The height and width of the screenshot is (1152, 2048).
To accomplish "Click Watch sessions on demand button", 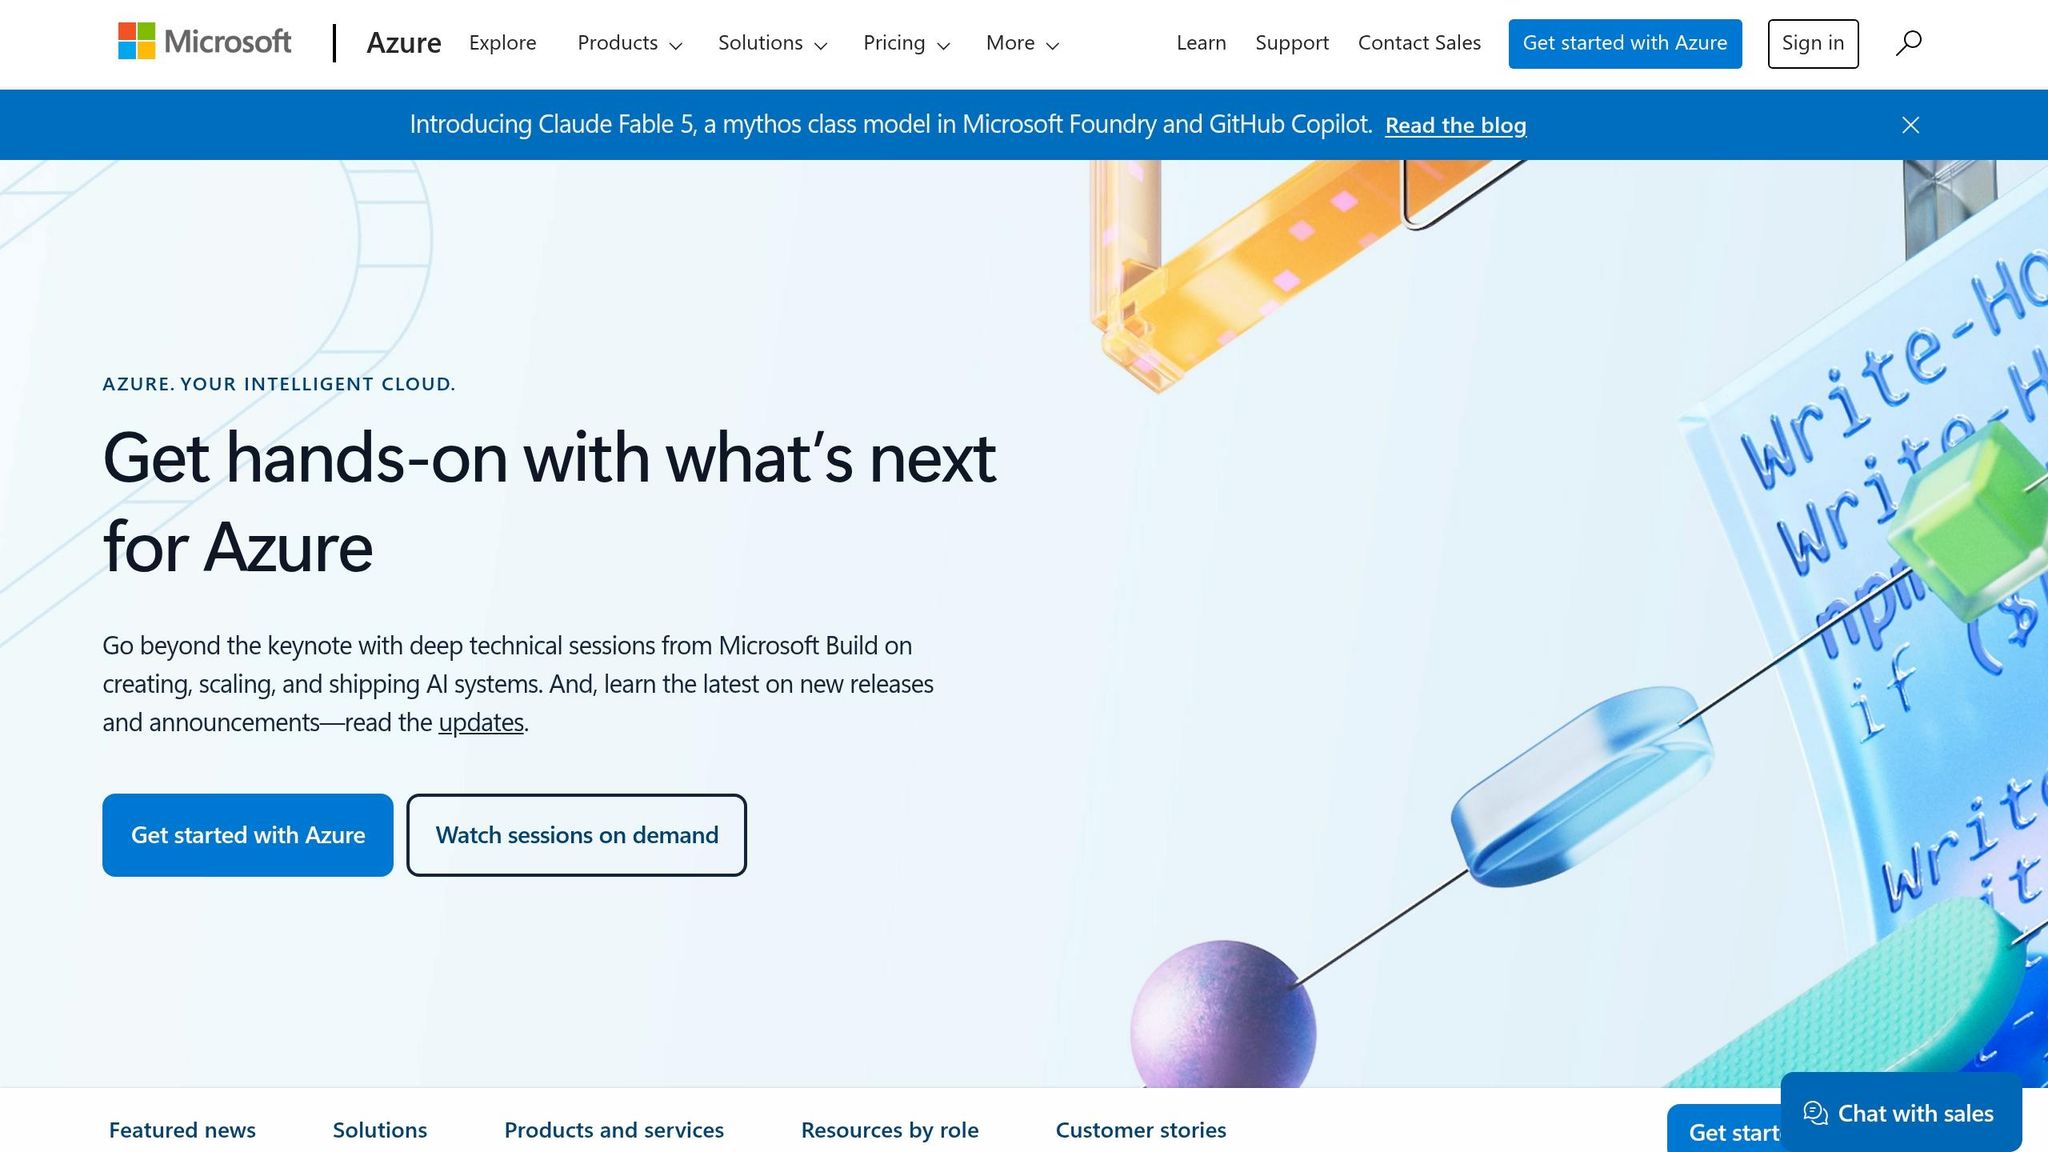I will point(576,835).
